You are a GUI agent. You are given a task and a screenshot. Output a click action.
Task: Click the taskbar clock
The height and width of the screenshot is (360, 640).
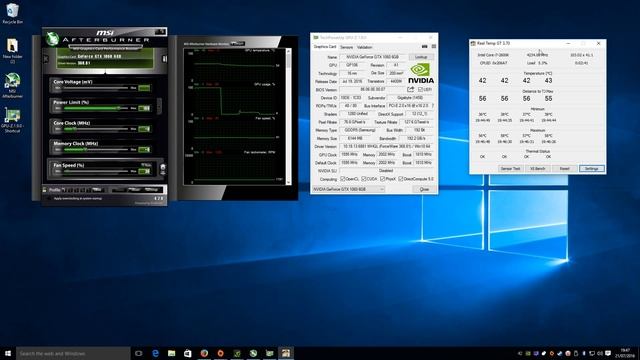[x=625, y=353]
